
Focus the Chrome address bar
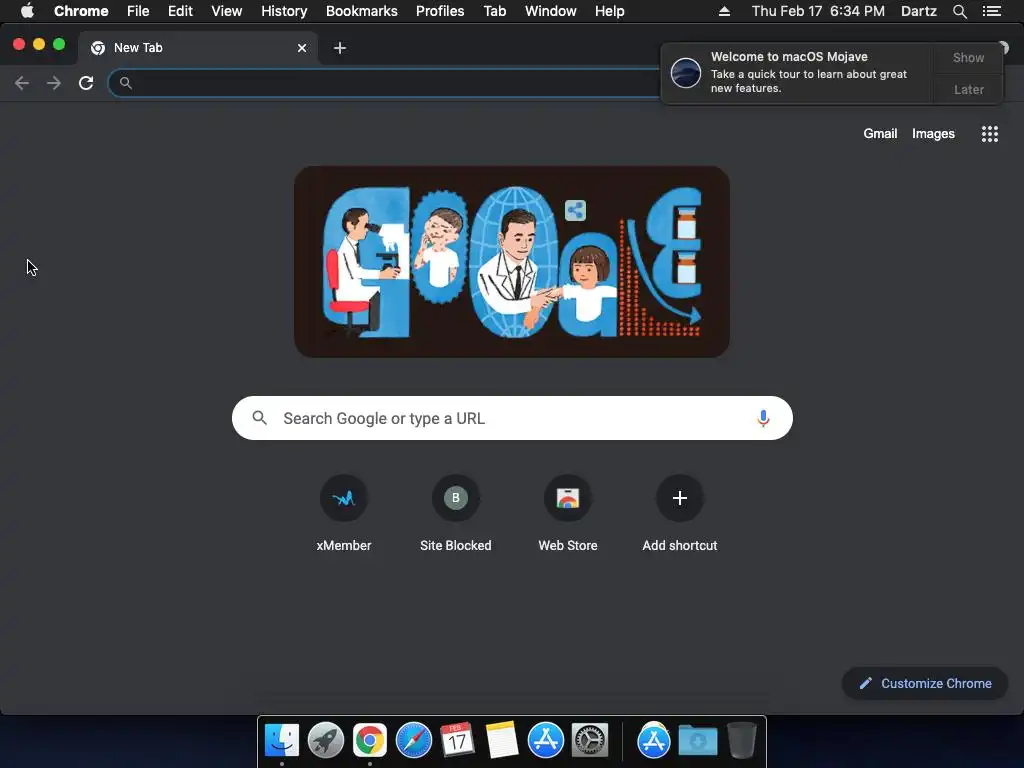[385, 83]
